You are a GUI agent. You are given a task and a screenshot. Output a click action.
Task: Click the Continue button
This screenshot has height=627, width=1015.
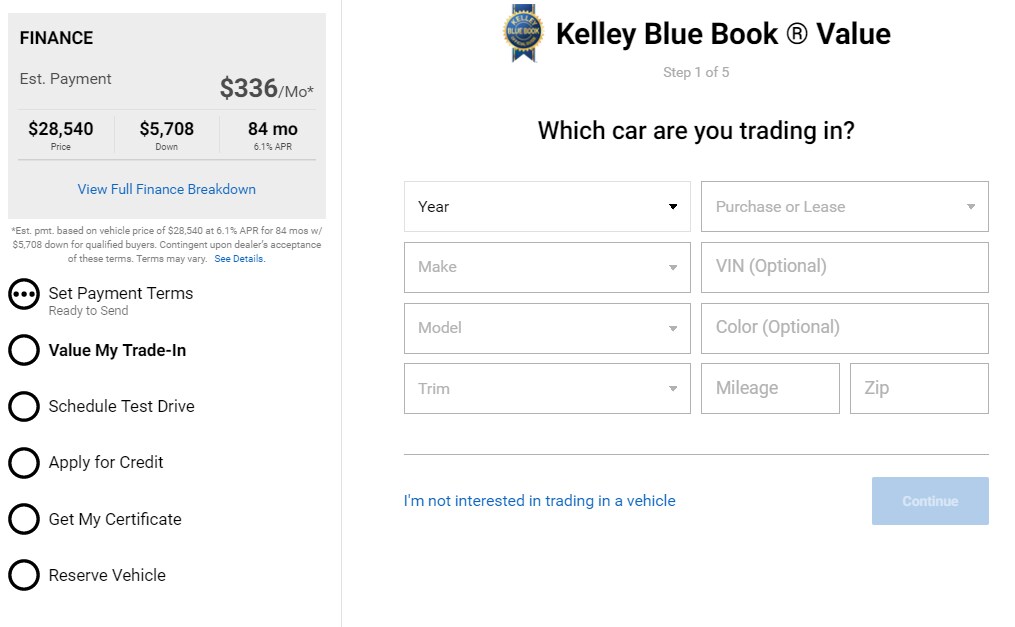pos(930,501)
